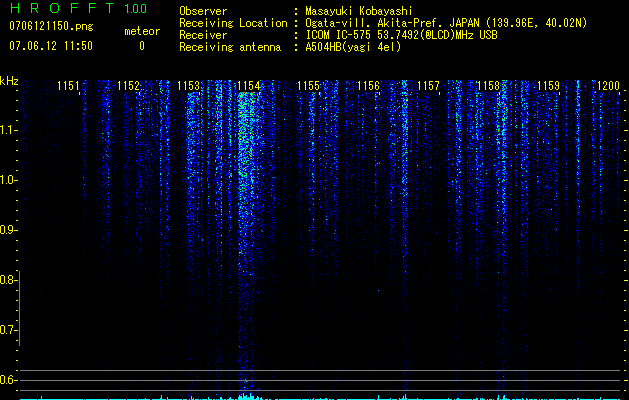Click the 1153 time marker
Image resolution: width=629 pixels, height=400 pixels.
pyautogui.click(x=188, y=86)
